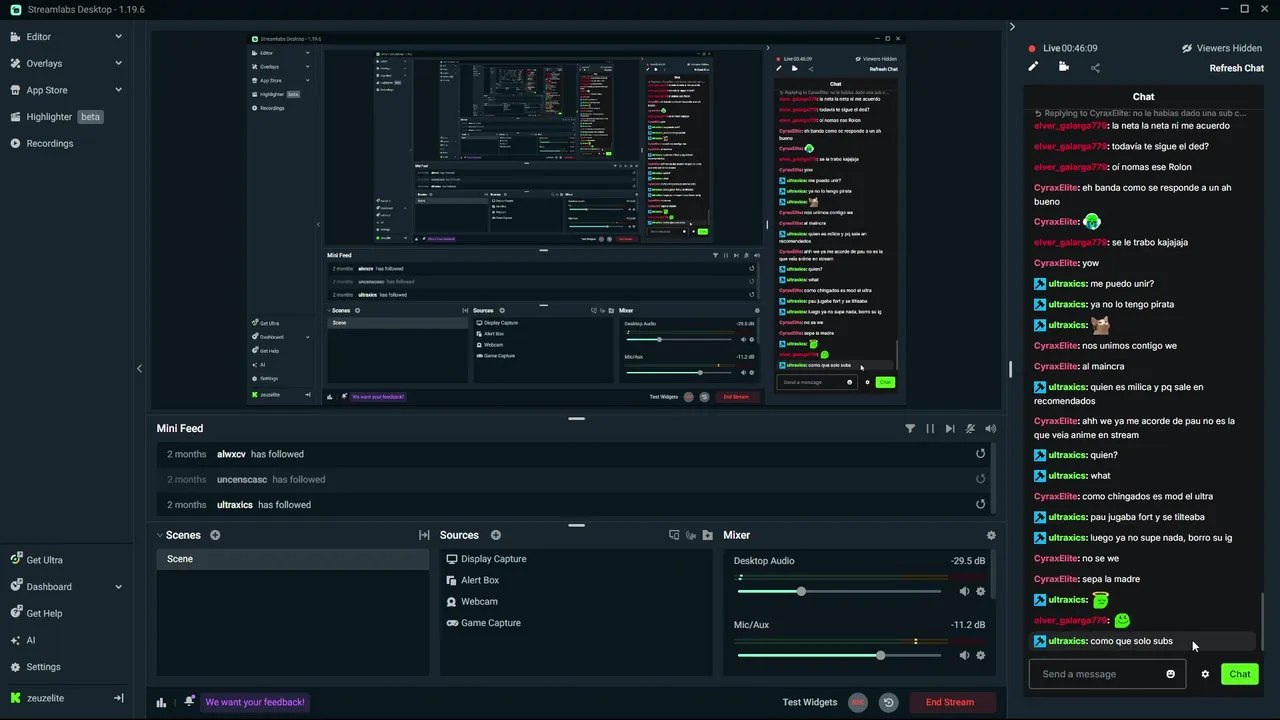This screenshot has height=720, width=1280.
Task: Edit the stream info with the pencil icon
Action: (1033, 67)
